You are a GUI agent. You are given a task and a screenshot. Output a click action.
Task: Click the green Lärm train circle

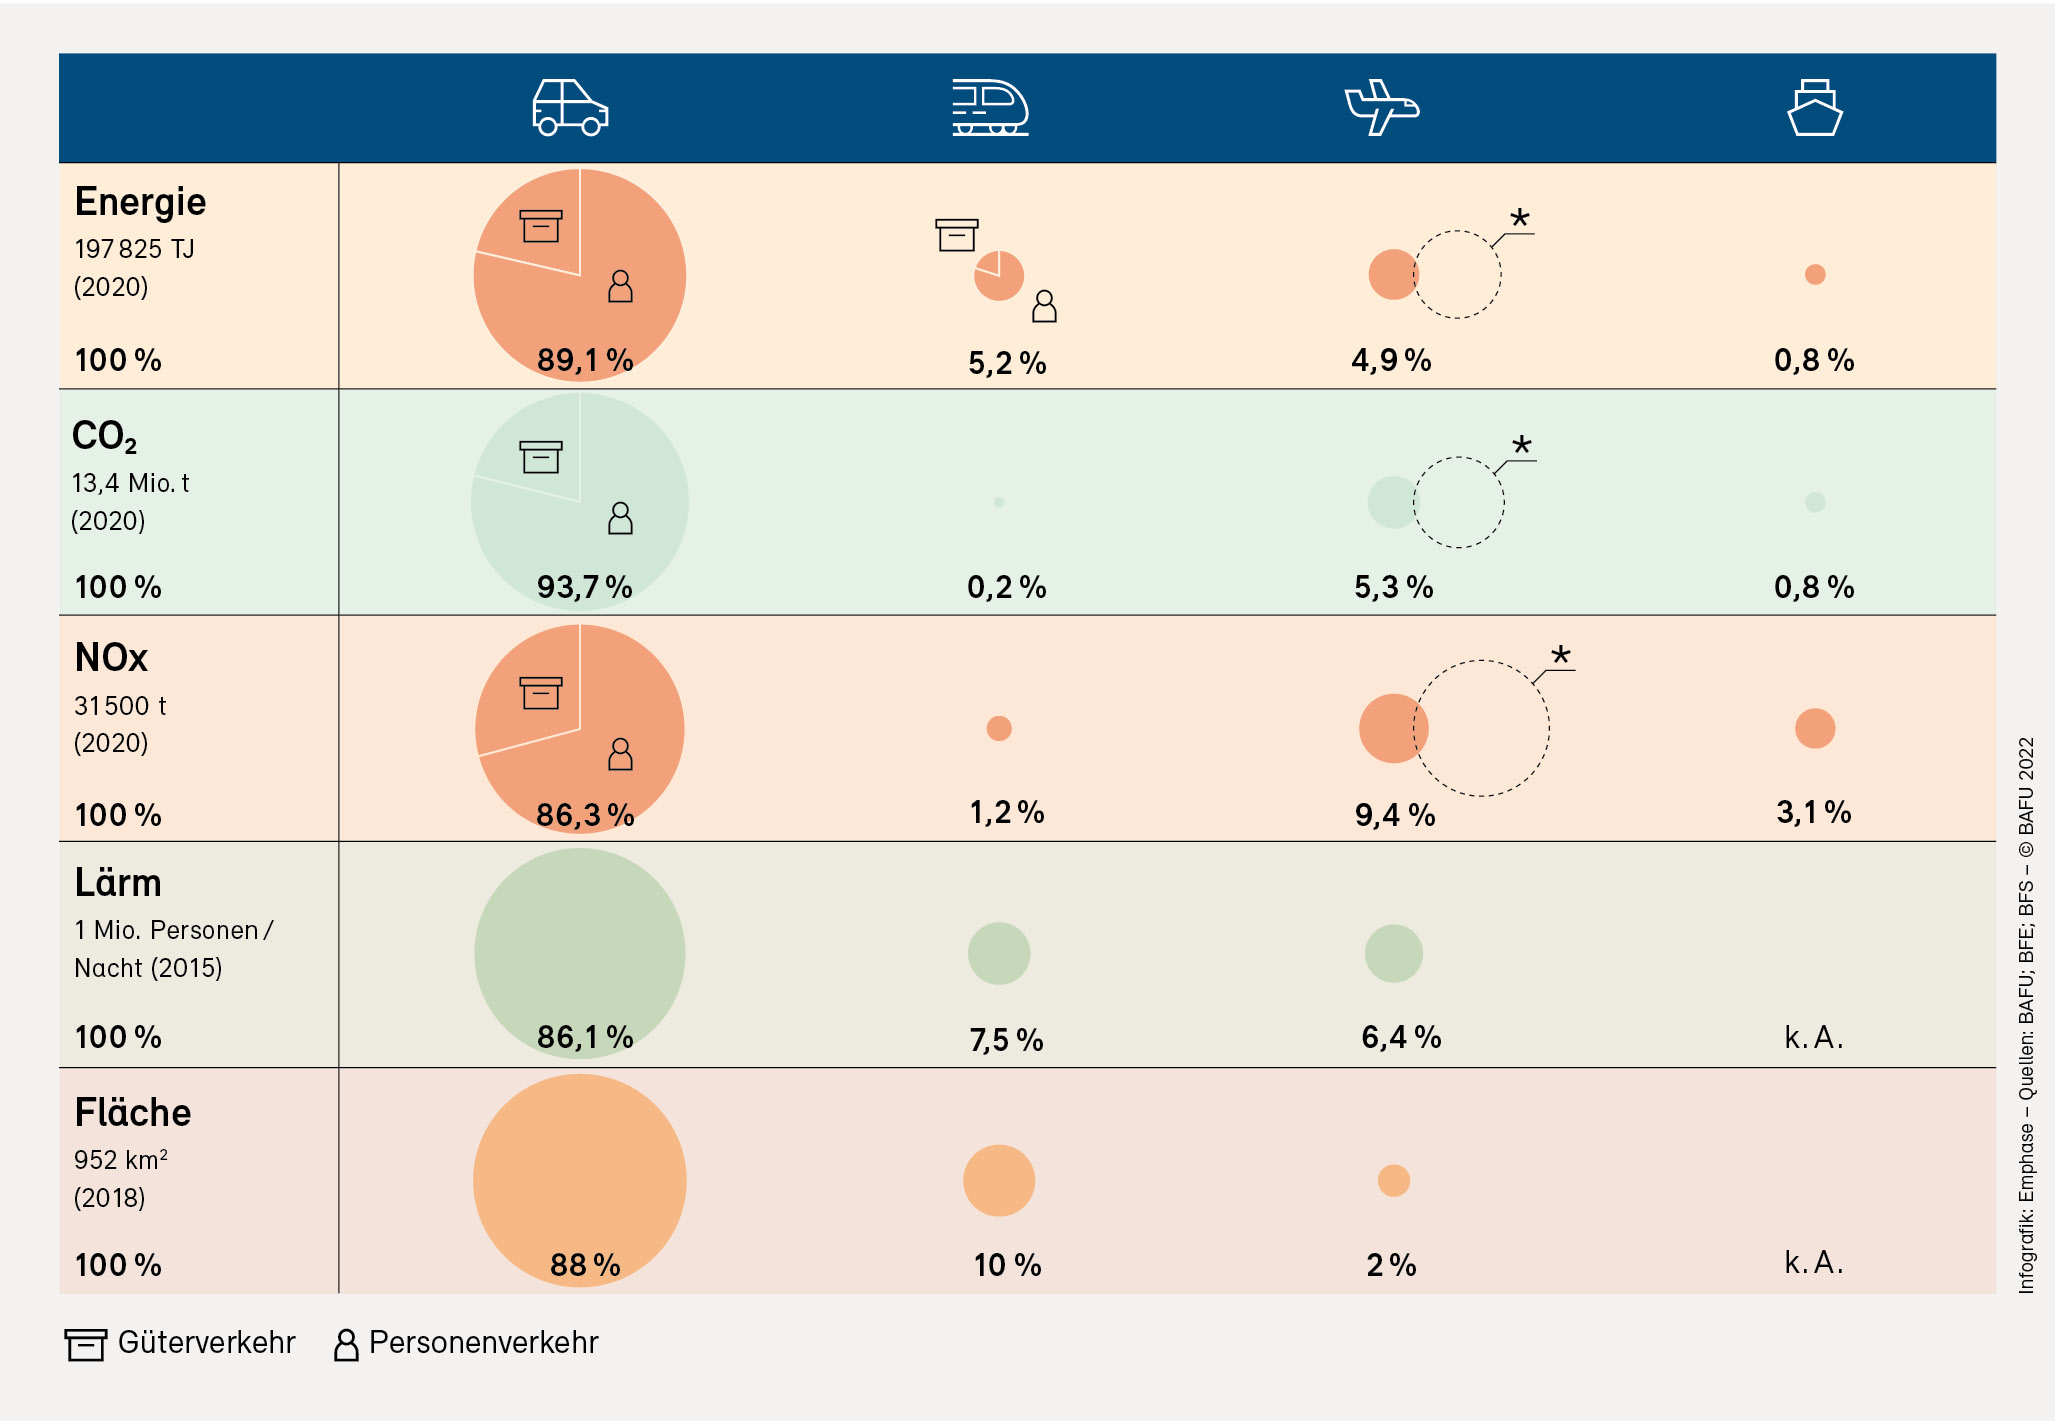[x=998, y=953]
